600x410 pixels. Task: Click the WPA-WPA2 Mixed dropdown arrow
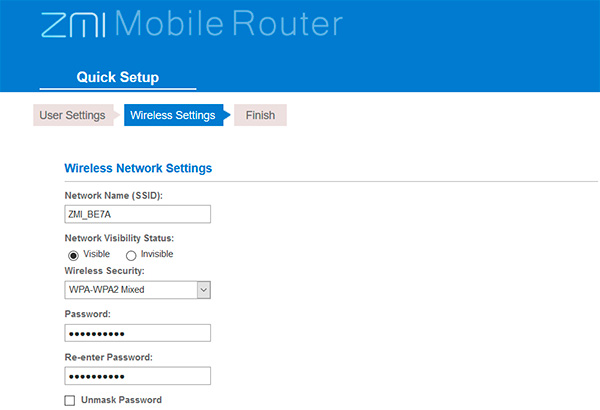[x=203, y=289]
